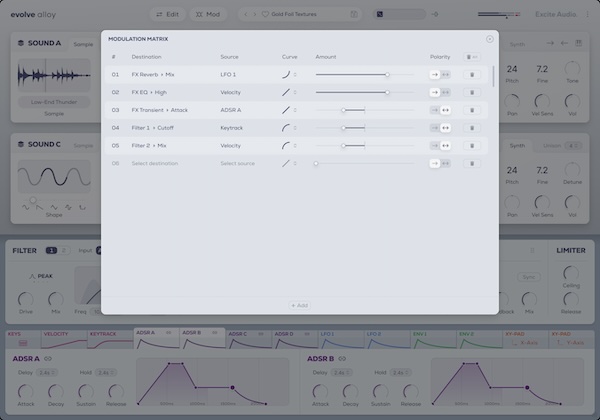Set row 01 polarity to bipolar
Image resolution: width=600 pixels, height=420 pixels.
point(445,75)
